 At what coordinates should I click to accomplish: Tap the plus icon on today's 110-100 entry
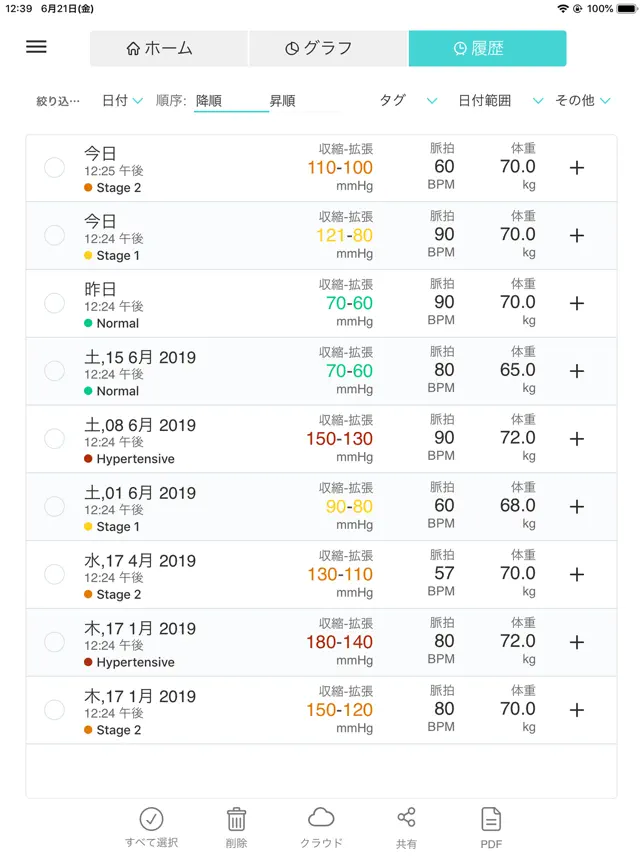click(577, 167)
